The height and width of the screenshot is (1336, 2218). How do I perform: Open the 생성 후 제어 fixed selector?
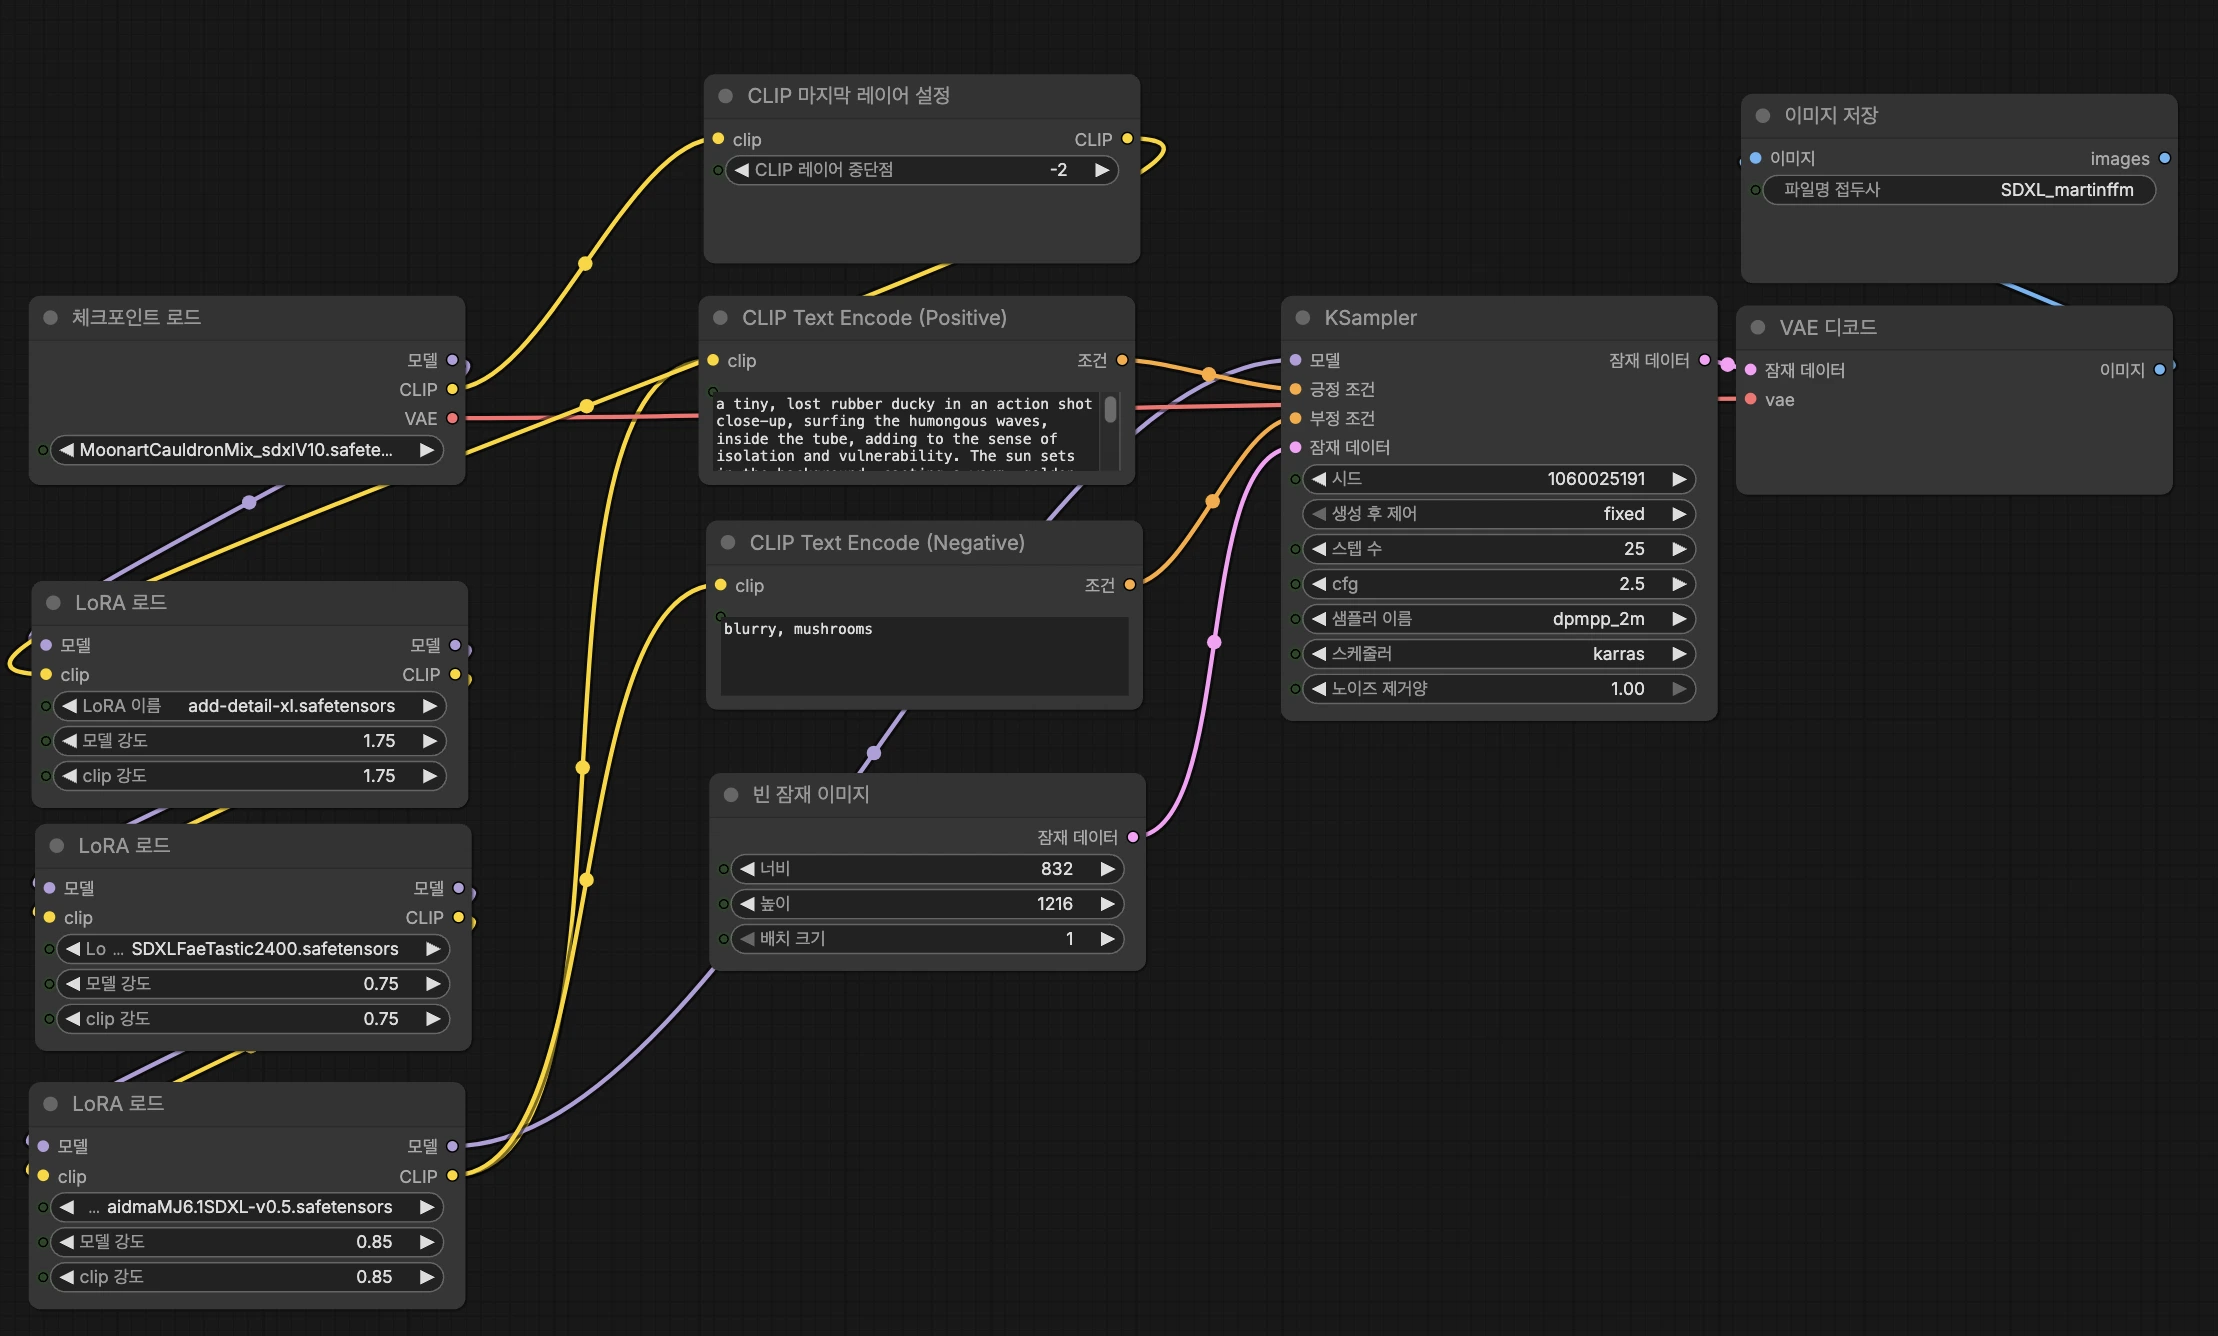[1499, 514]
